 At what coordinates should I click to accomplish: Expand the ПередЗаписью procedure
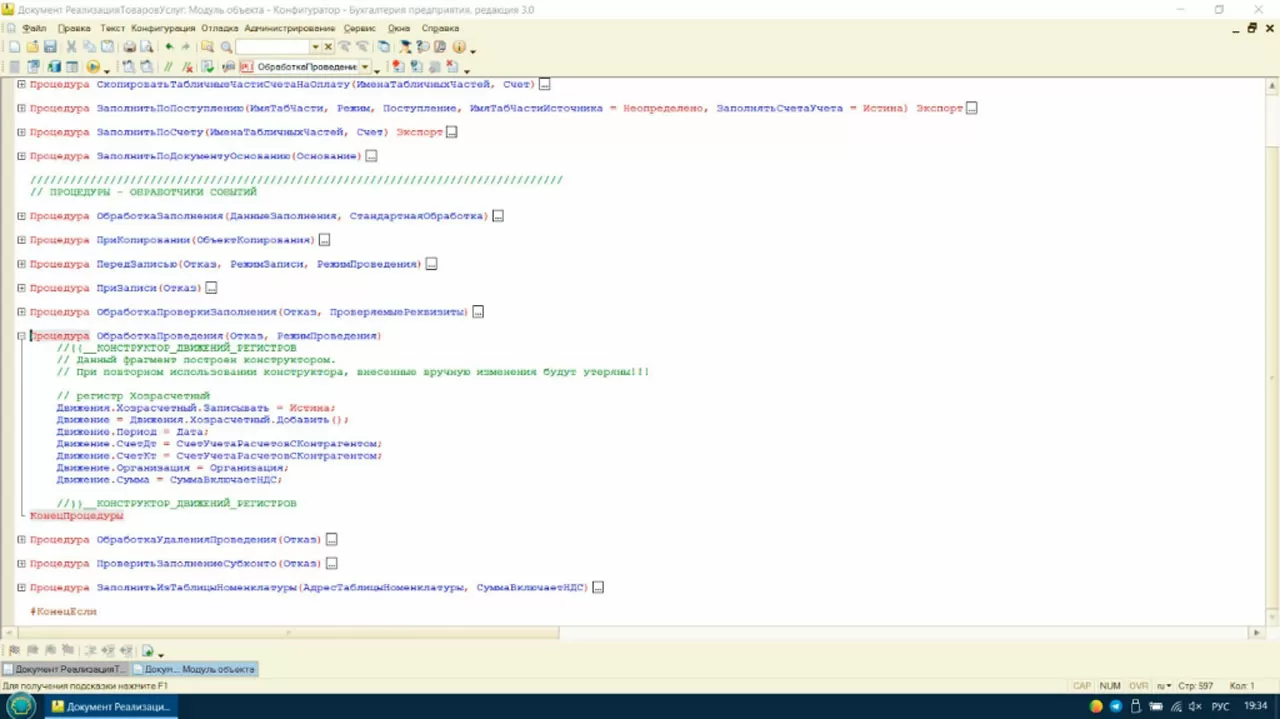[x=22, y=264]
